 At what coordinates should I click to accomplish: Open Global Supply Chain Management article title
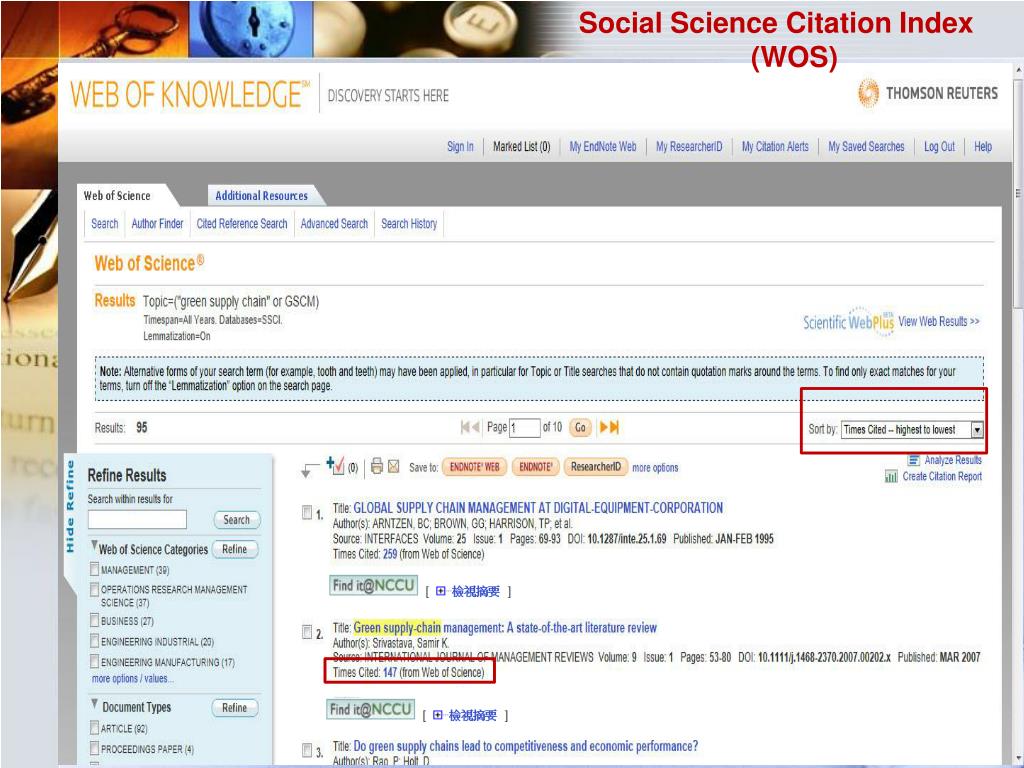[538, 508]
